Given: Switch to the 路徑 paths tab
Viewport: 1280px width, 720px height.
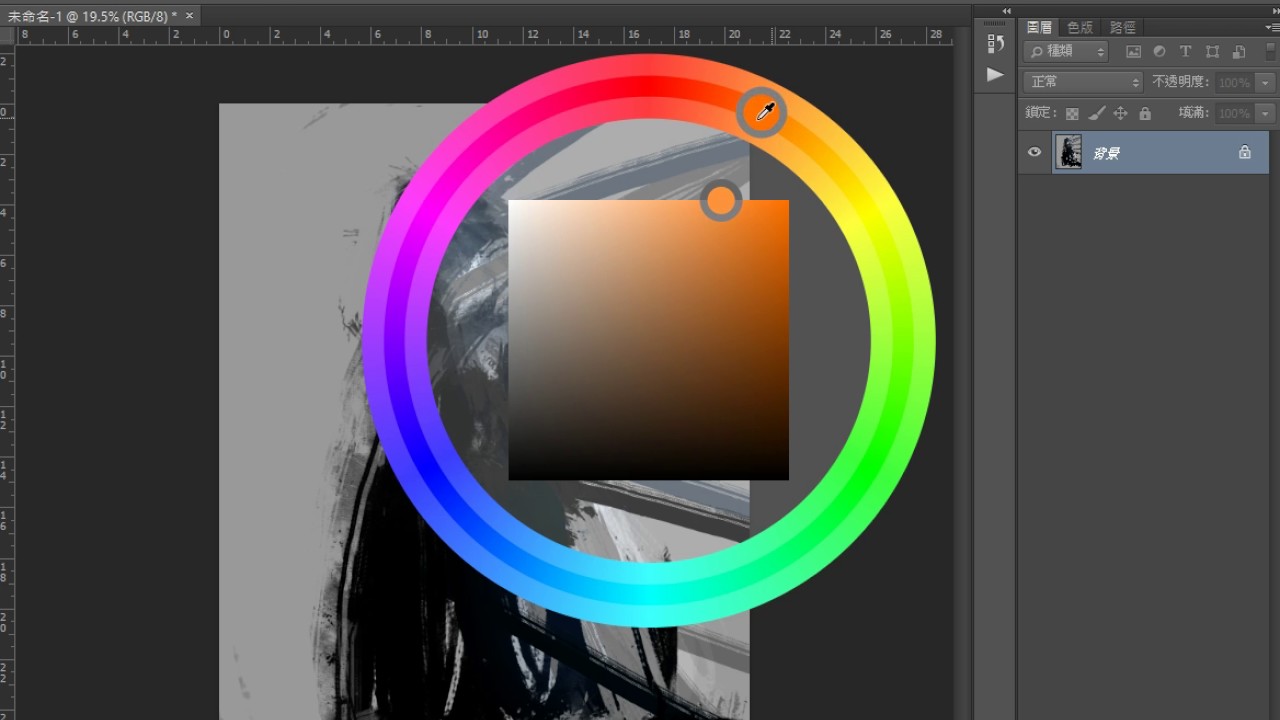Looking at the screenshot, I should click(1123, 28).
